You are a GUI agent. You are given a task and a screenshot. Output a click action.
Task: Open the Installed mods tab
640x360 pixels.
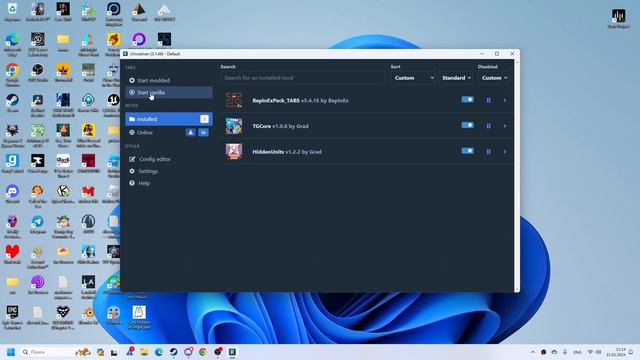point(169,119)
